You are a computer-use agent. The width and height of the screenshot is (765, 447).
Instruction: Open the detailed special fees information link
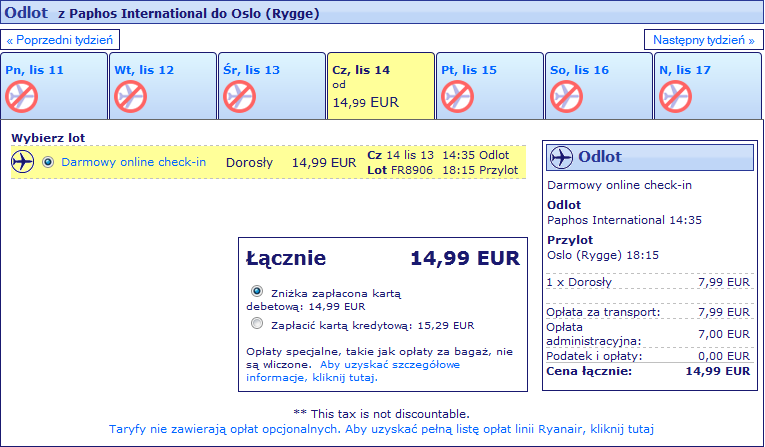click(x=353, y=371)
